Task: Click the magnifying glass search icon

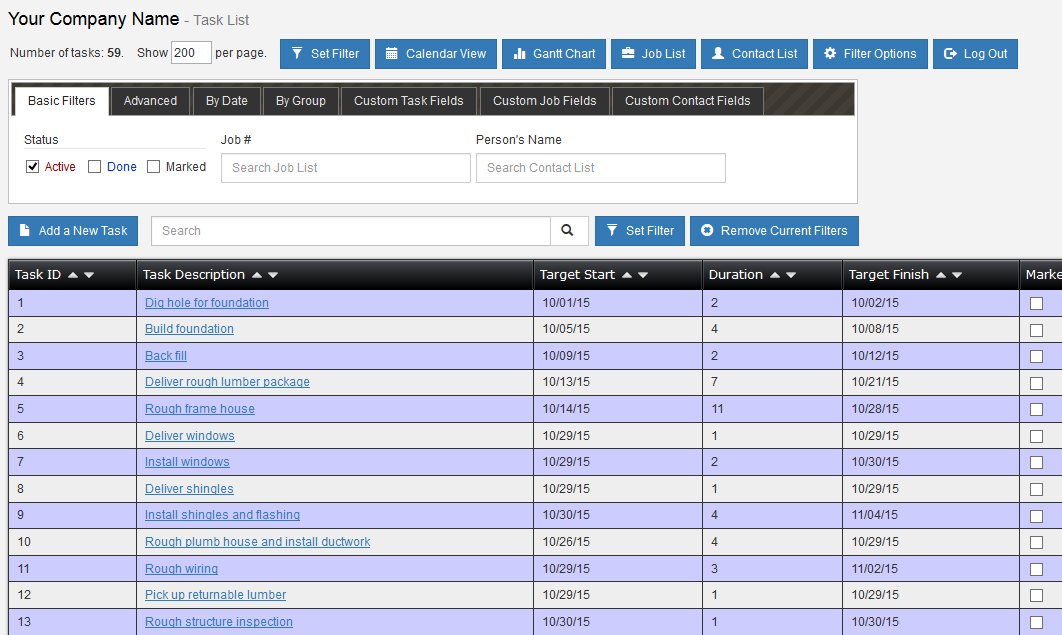Action: 569,230
